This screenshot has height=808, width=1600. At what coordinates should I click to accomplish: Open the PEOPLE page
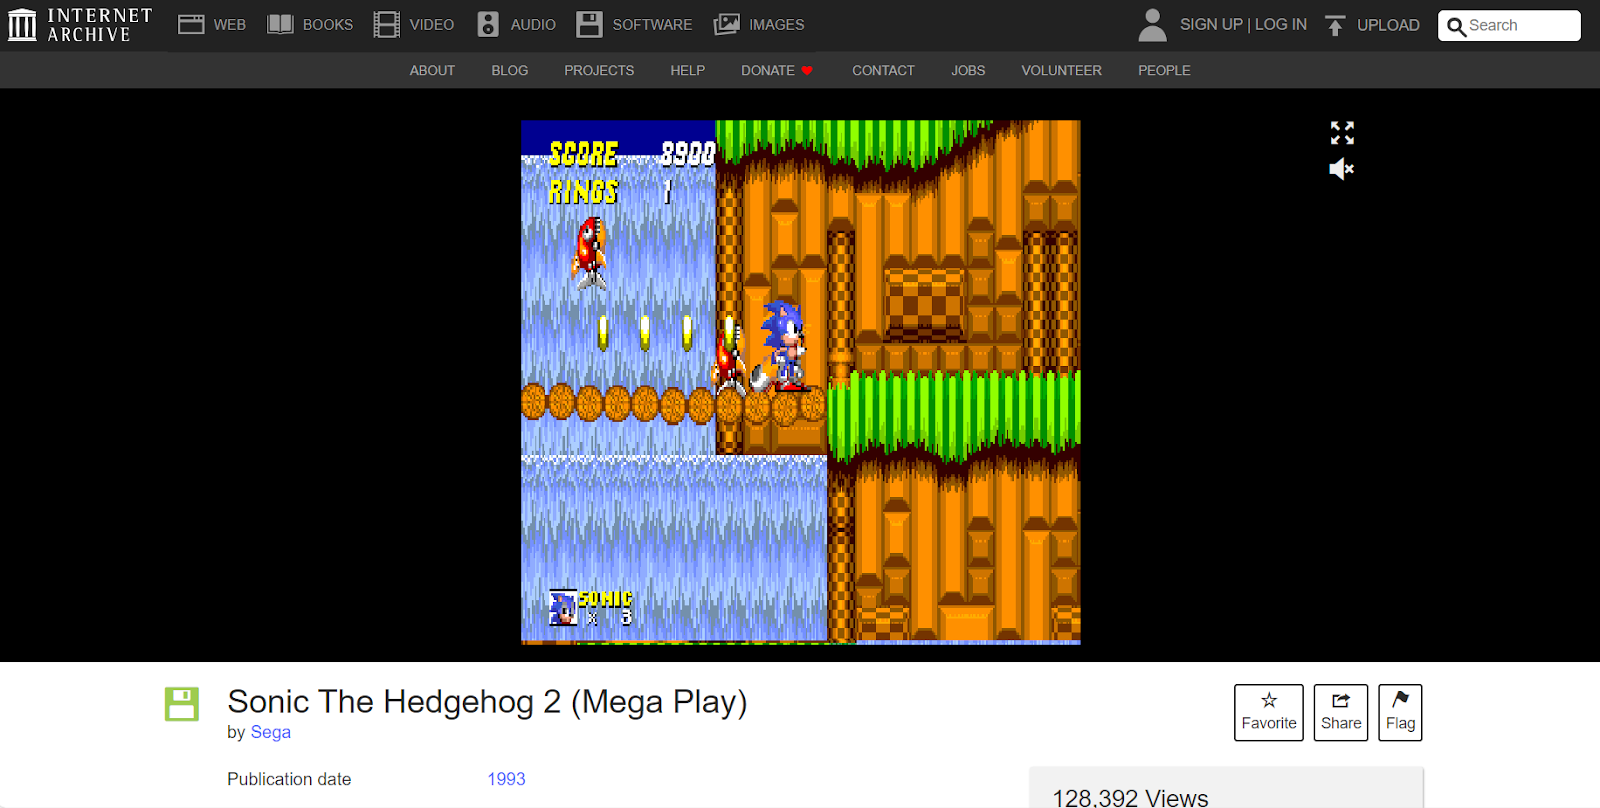click(1164, 70)
